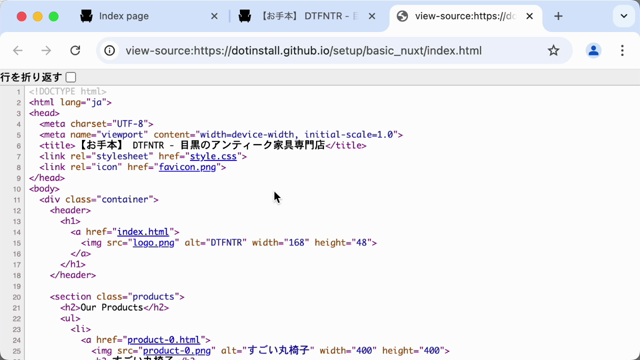Close the Index page tab
The image size is (640, 360).
[x=214, y=16]
